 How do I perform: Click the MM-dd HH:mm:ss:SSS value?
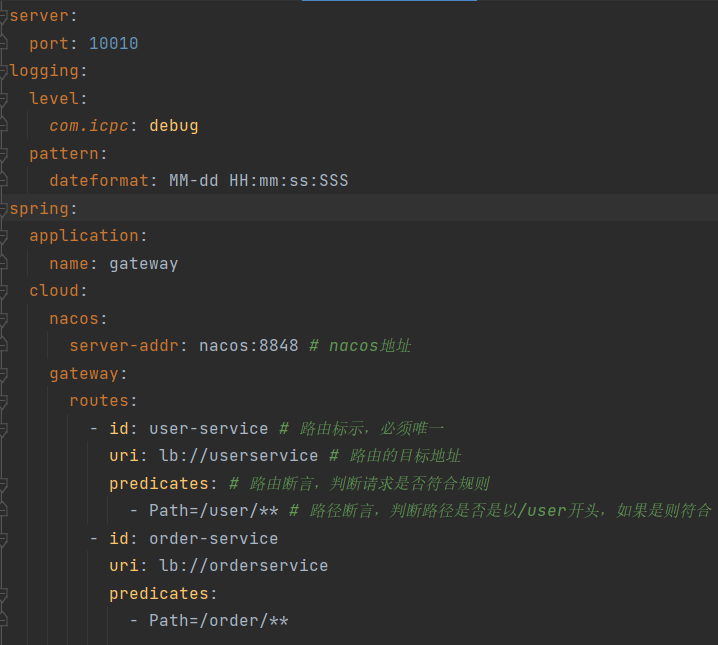(x=259, y=181)
